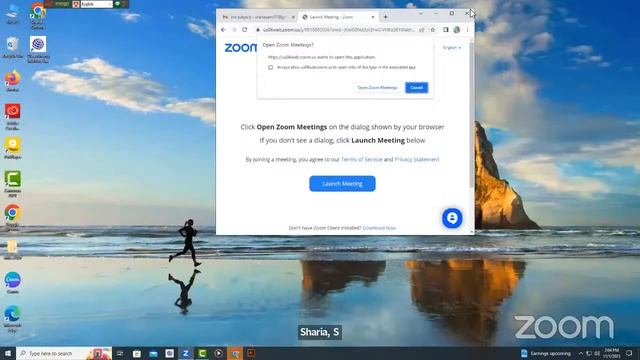Open the taskbar clock and date
The width and height of the screenshot is (640, 360).
tap(611, 353)
